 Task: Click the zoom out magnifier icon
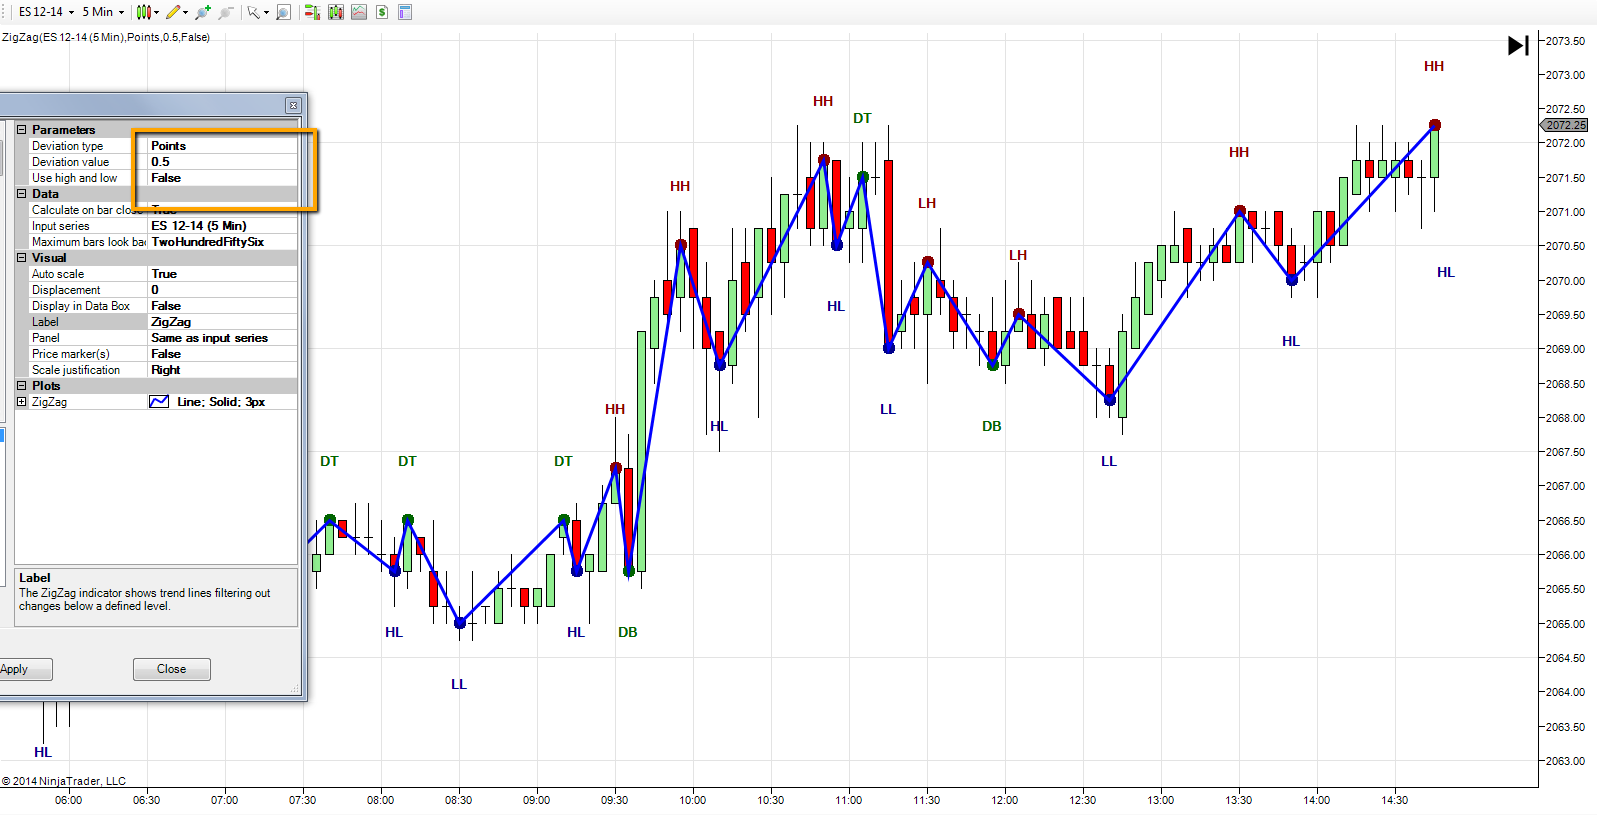click(226, 12)
